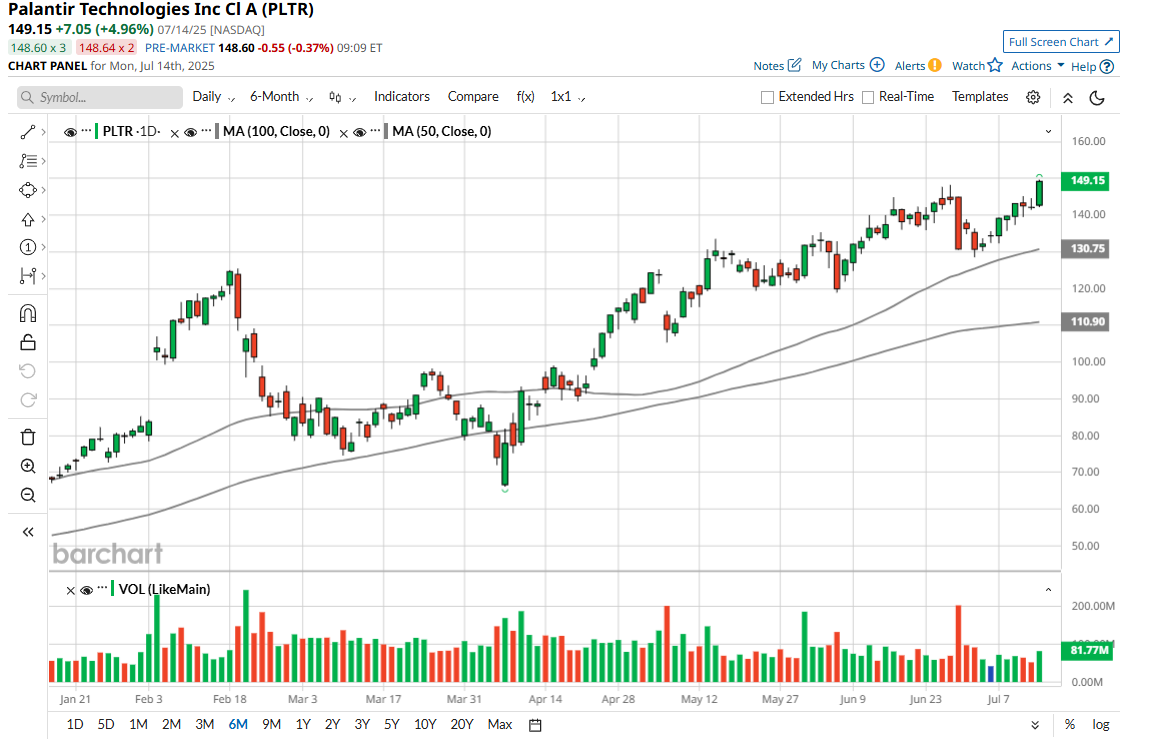Delete drawings with trash icon
1158x753 pixels.
(x=28, y=436)
